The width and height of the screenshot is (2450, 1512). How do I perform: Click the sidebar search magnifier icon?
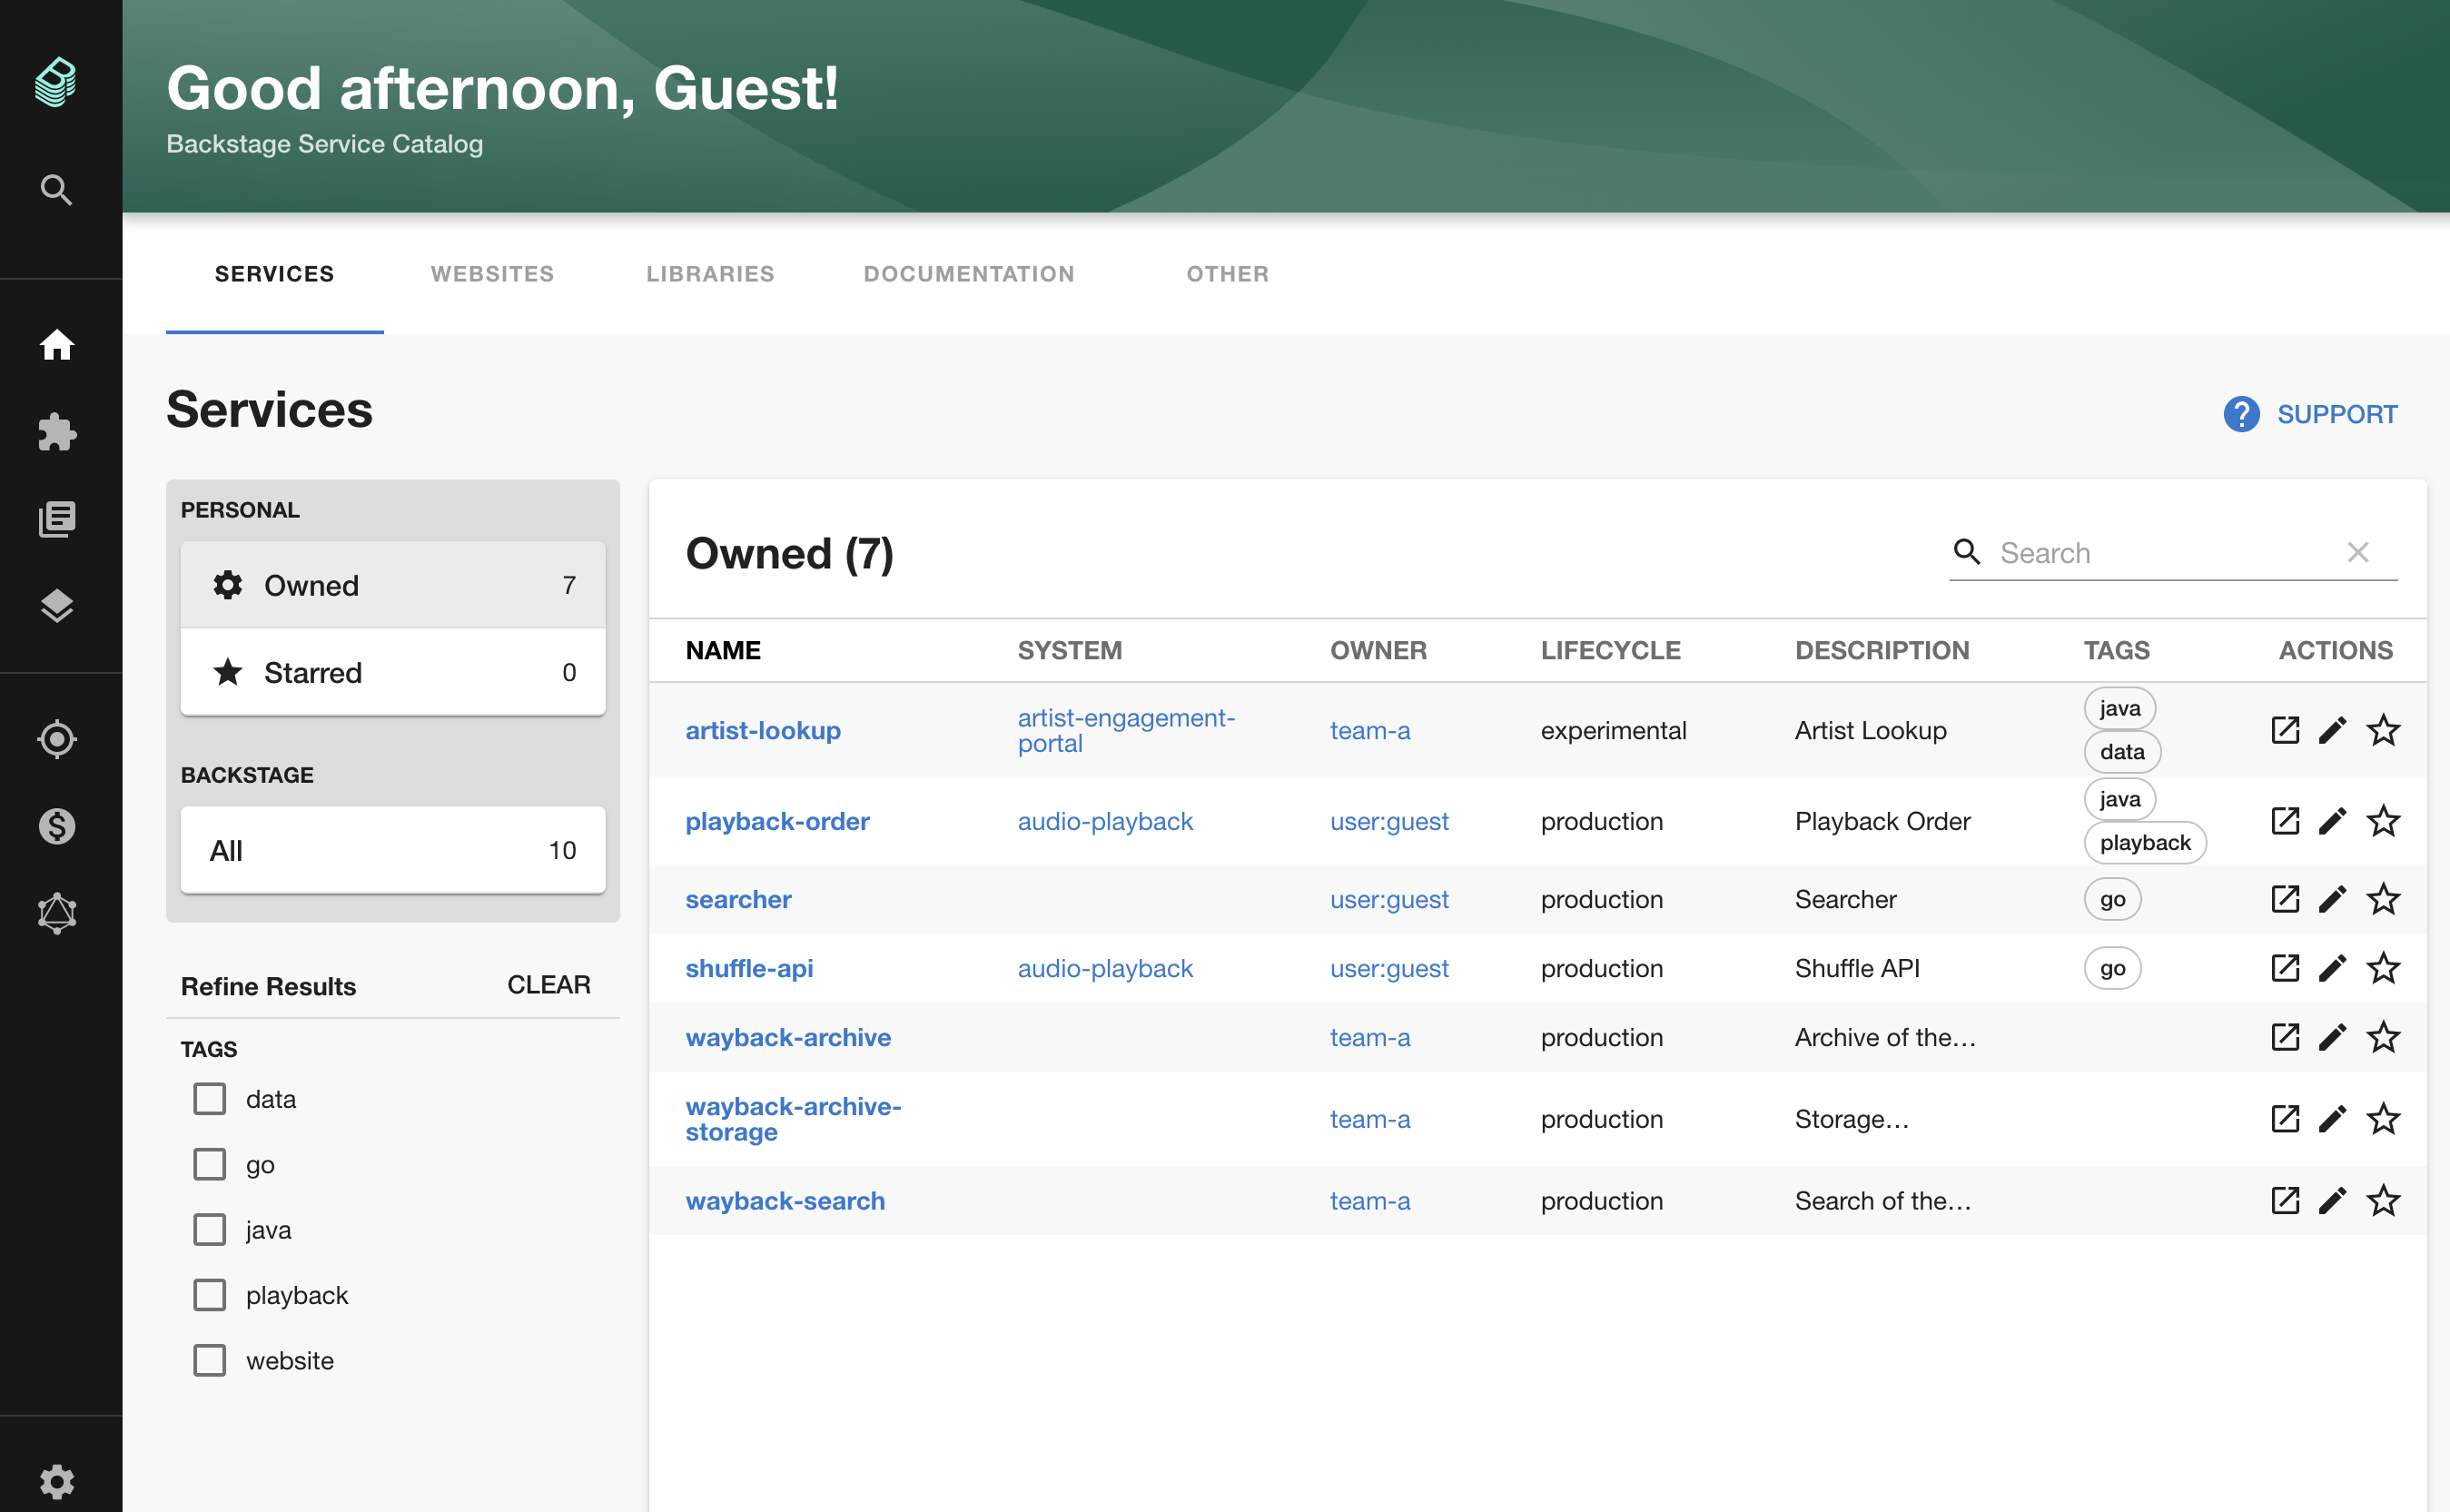tap(56, 189)
